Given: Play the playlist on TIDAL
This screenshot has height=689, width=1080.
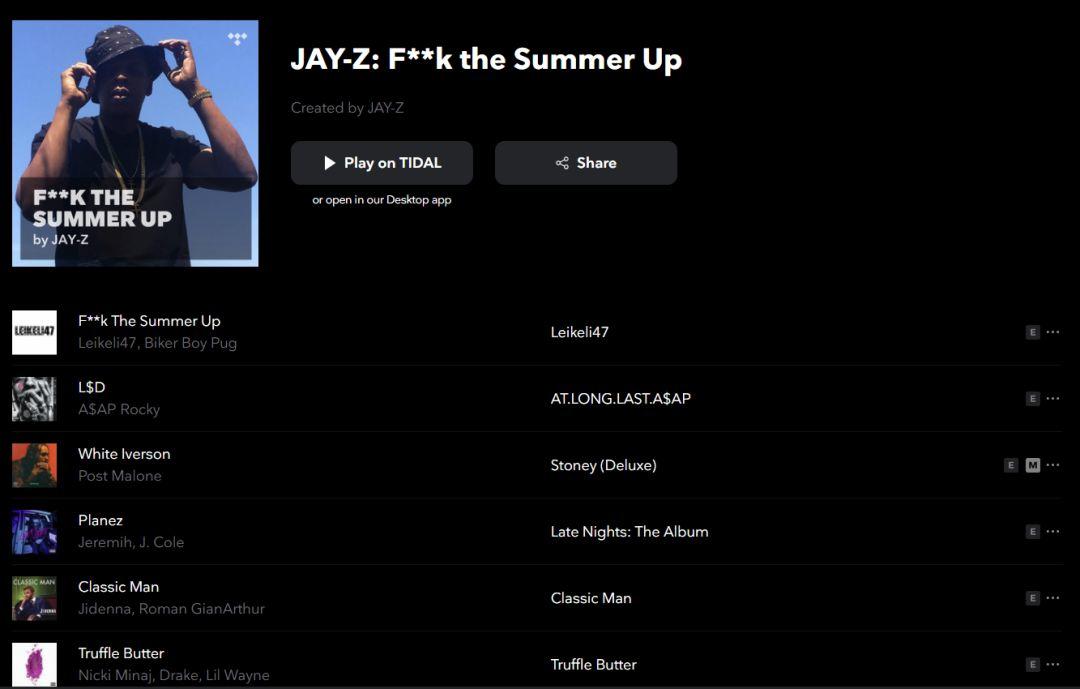Looking at the screenshot, I should (x=382, y=163).
